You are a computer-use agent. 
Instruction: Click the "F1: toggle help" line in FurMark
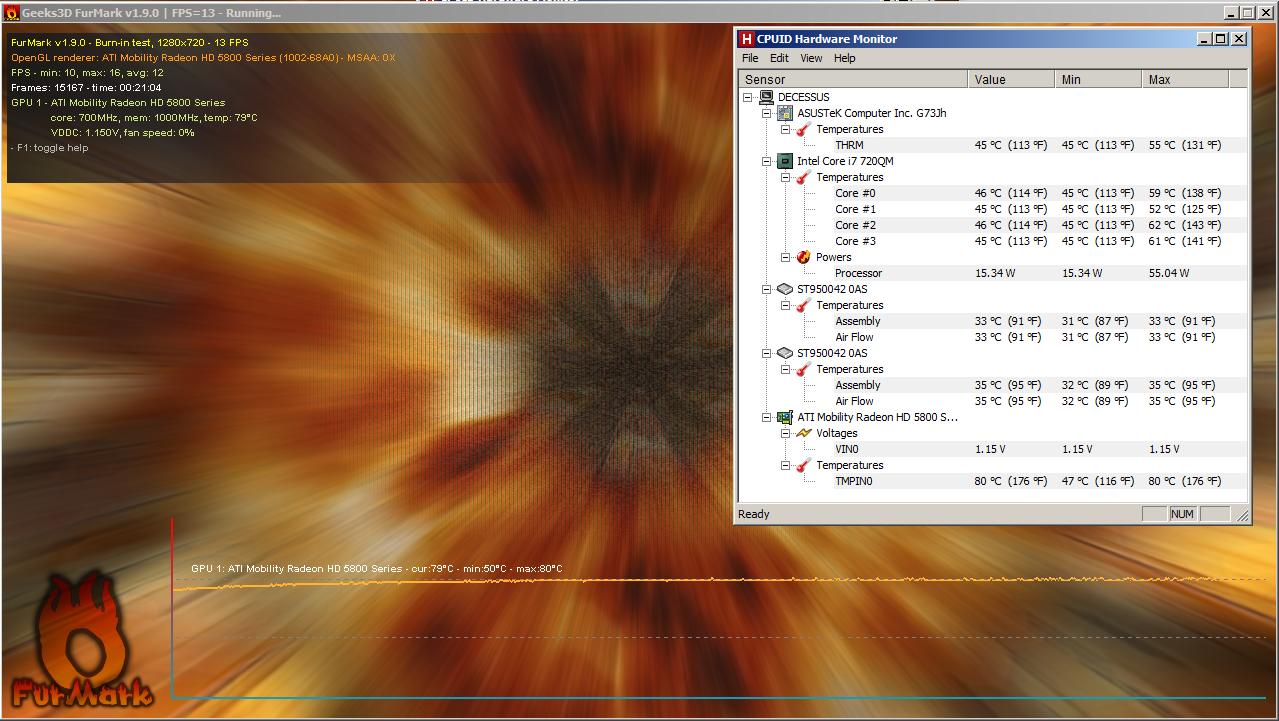(x=50, y=148)
